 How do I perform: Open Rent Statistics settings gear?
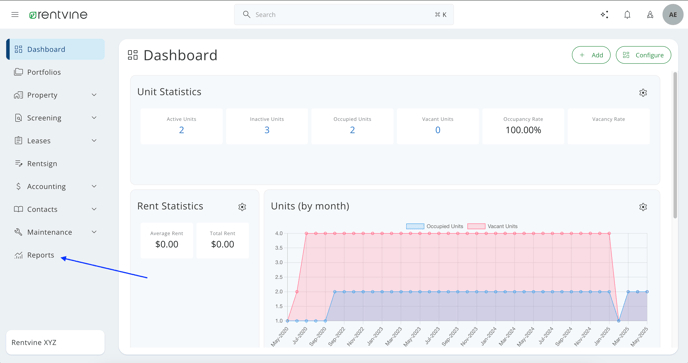pyautogui.click(x=242, y=207)
